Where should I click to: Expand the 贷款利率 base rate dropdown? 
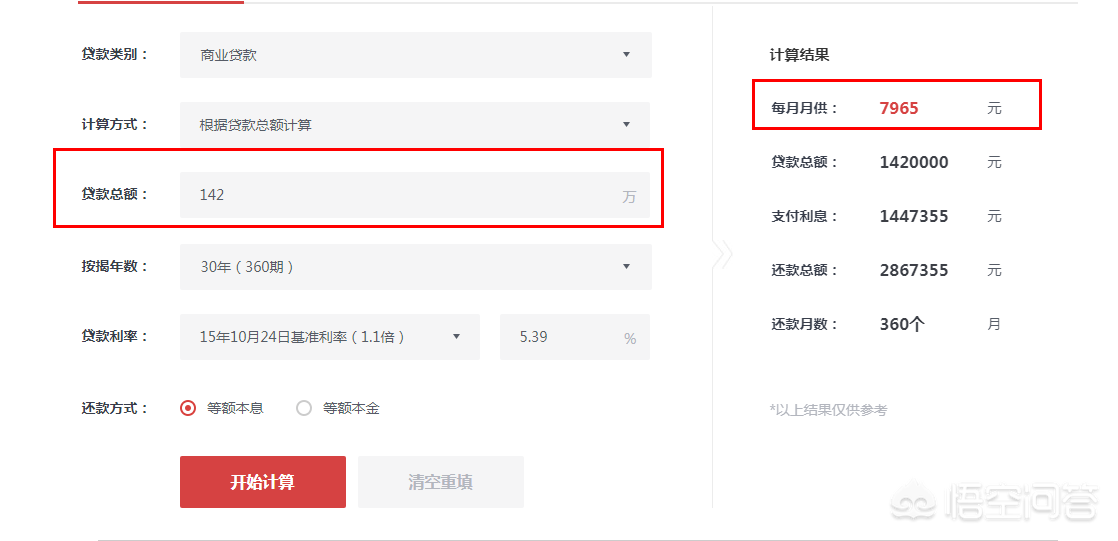point(329,337)
